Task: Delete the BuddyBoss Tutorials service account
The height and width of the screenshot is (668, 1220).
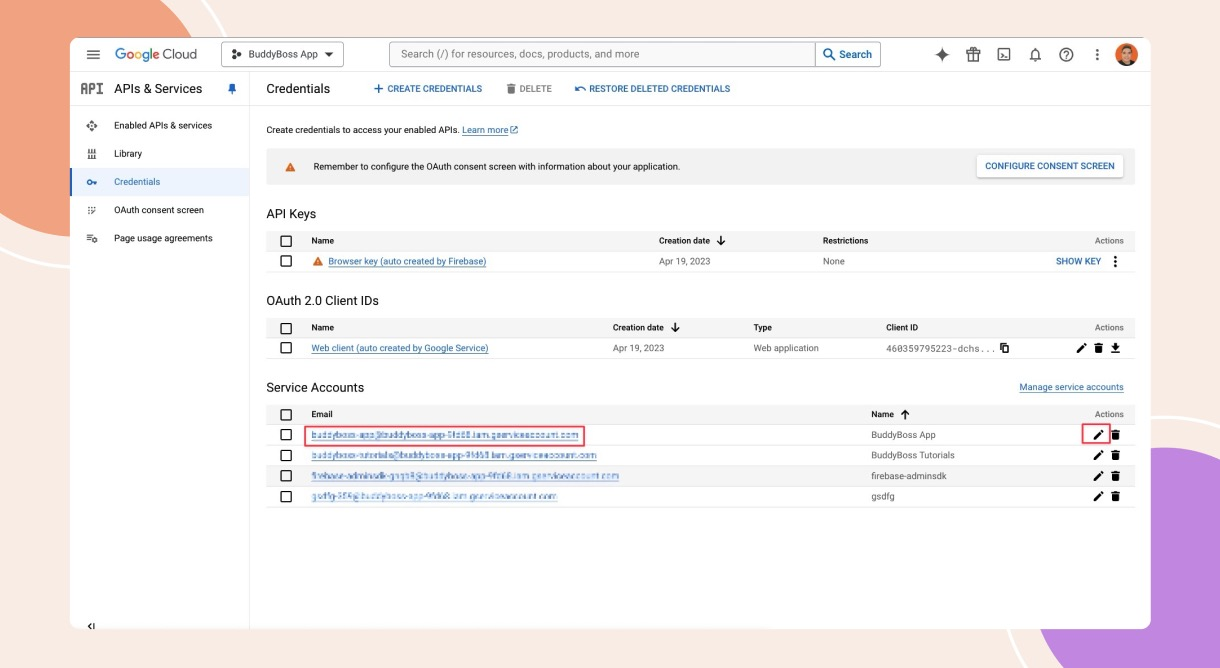Action: click(1115, 455)
